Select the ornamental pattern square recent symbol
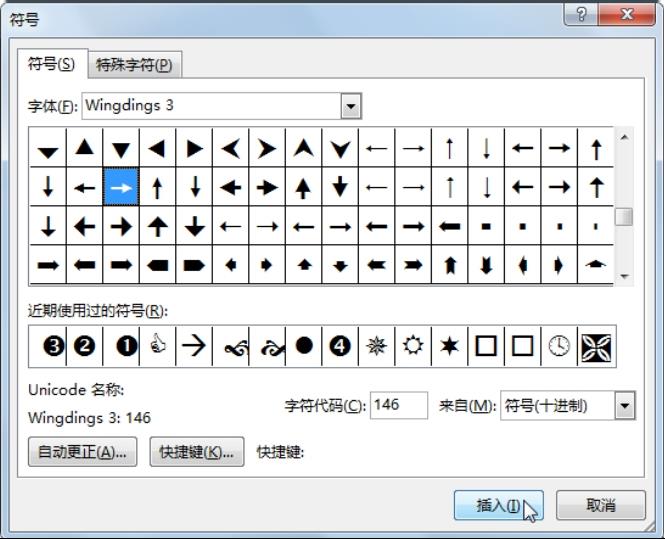 597,346
